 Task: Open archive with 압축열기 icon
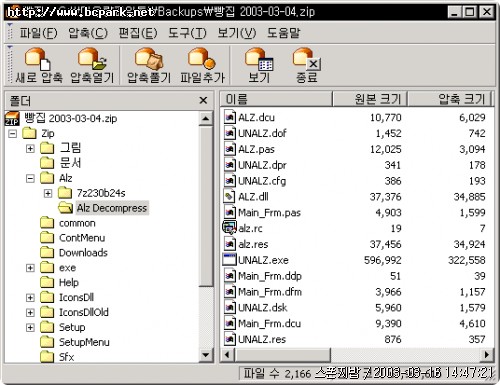[92, 59]
